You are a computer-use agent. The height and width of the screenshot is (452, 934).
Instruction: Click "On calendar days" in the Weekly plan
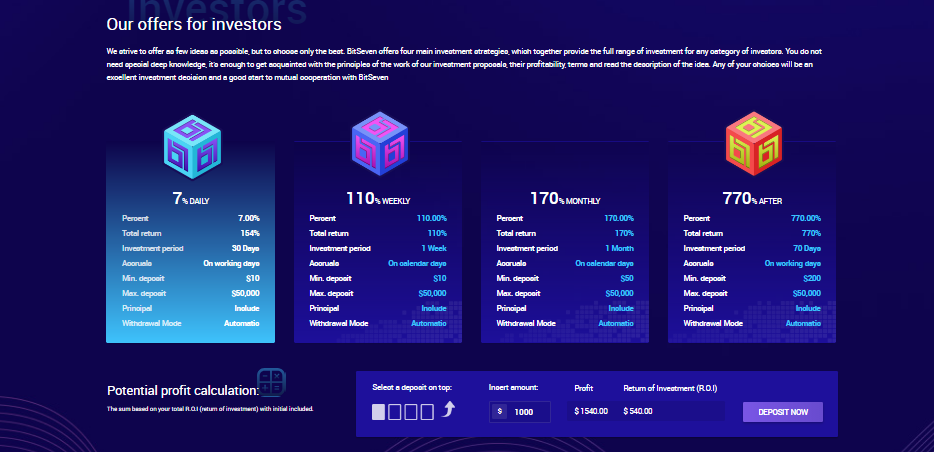click(x=418, y=263)
